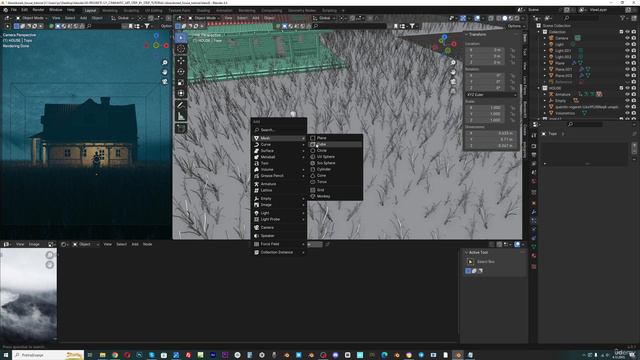Open the Curve submenu in the Add menu
The image size is (640, 360).
pos(279,144)
